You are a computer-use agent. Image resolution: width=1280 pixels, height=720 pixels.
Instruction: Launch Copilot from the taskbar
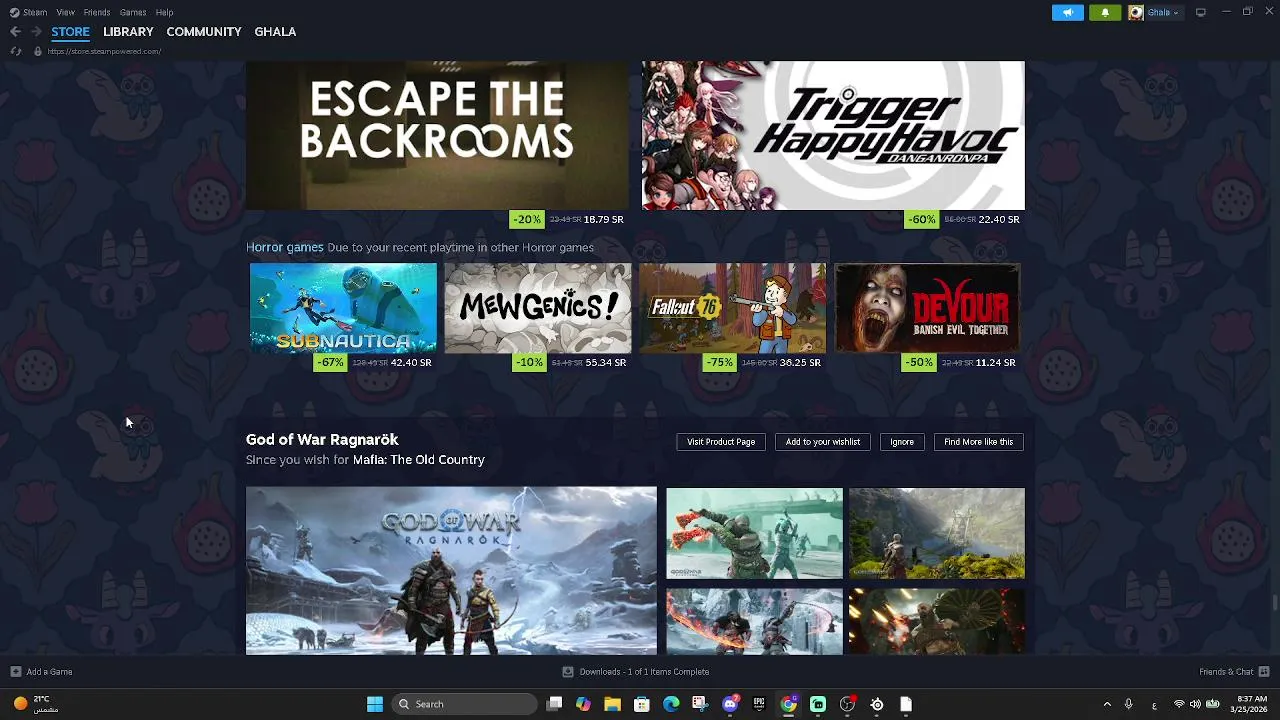tap(584, 704)
